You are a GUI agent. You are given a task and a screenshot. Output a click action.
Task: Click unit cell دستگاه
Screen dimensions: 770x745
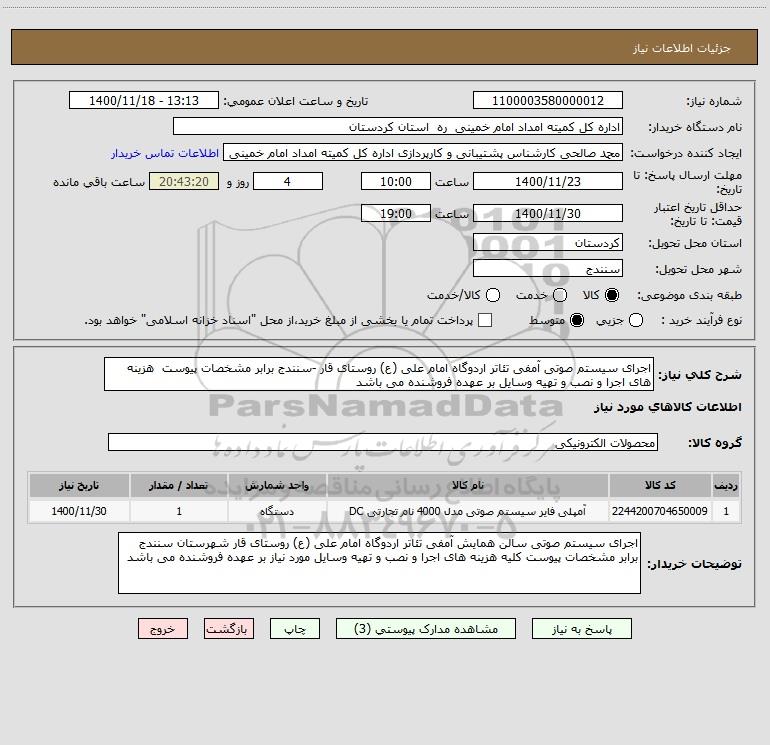[x=277, y=511]
